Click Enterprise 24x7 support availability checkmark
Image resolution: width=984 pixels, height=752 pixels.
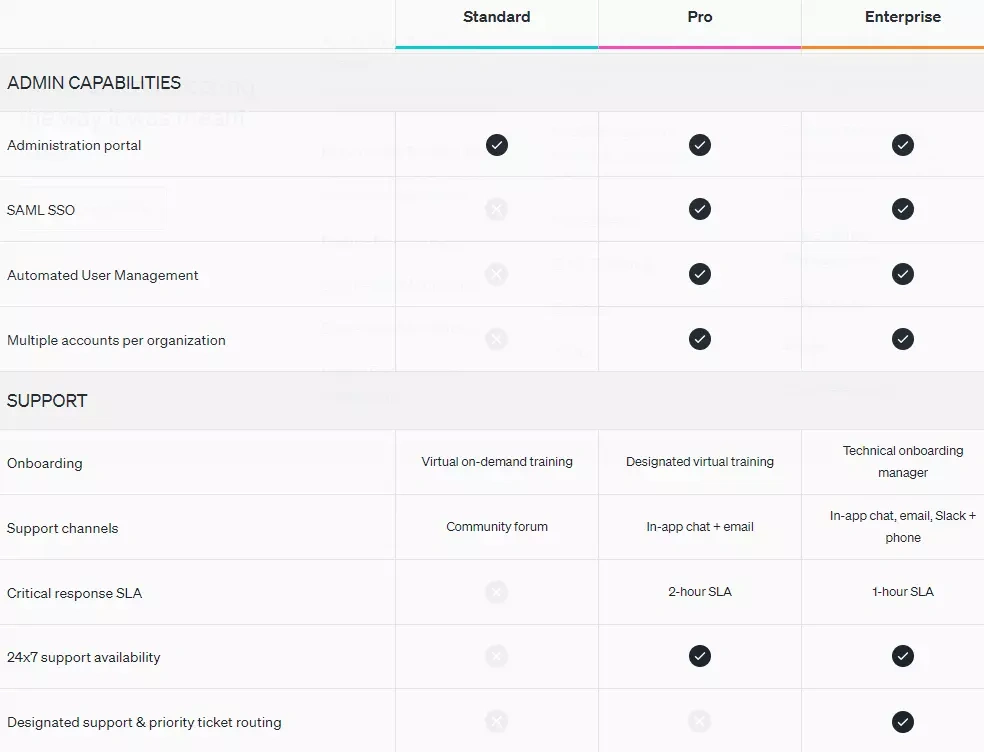(903, 656)
